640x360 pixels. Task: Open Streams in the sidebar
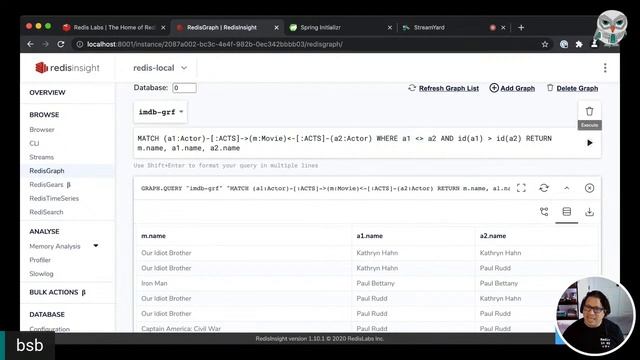[42, 157]
